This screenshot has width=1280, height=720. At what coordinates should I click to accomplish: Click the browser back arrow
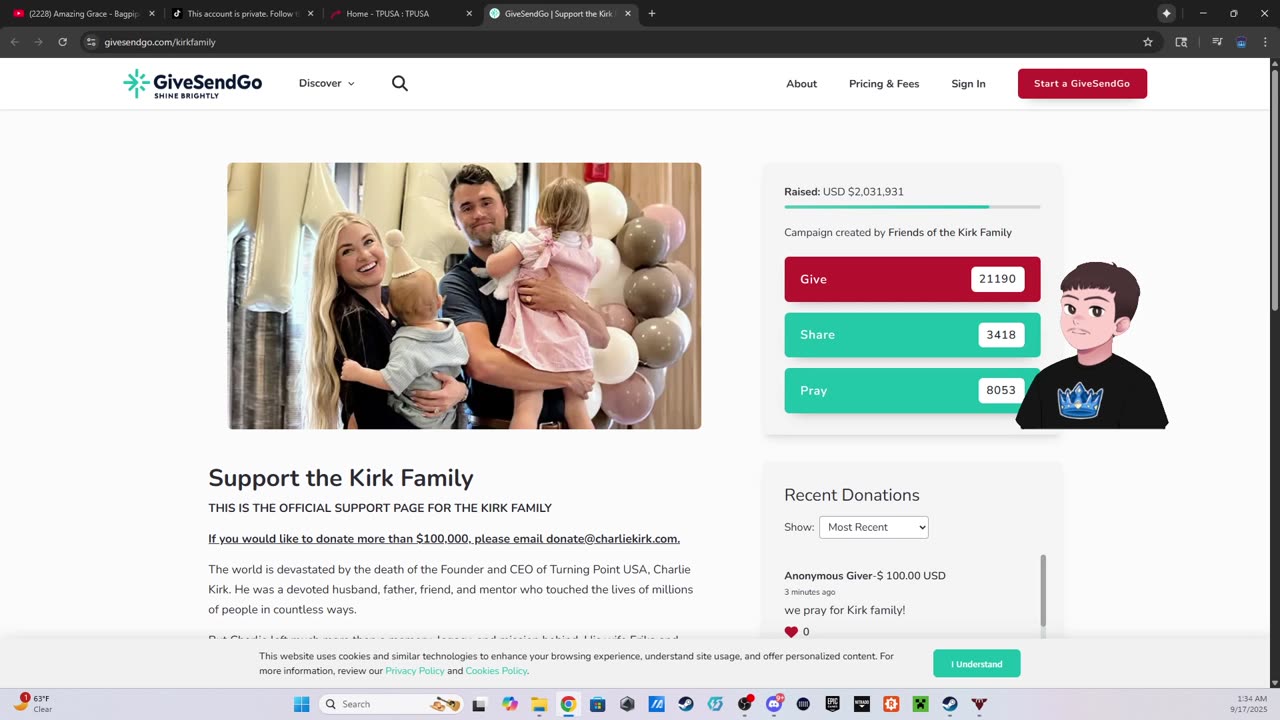pyautogui.click(x=14, y=42)
